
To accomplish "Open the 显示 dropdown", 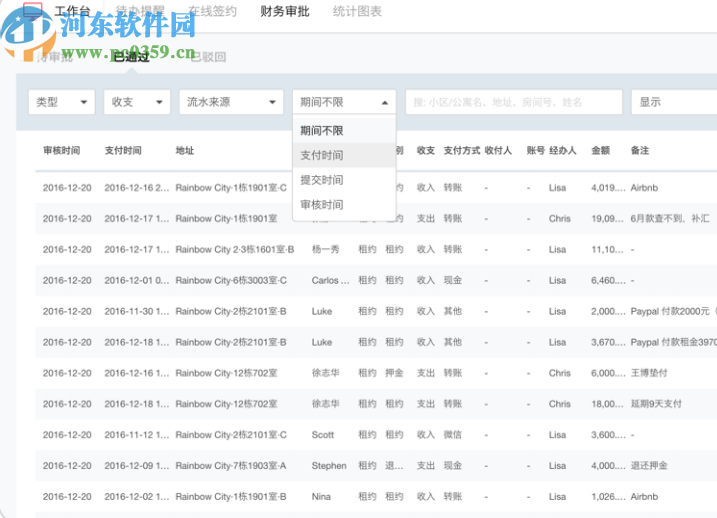I will click(672, 102).
